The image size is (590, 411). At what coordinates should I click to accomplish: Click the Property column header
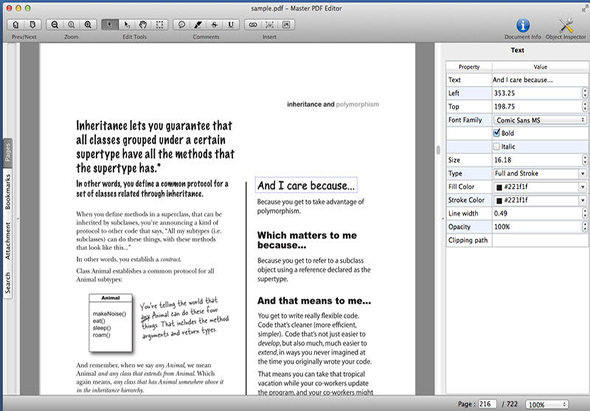pyautogui.click(x=469, y=67)
